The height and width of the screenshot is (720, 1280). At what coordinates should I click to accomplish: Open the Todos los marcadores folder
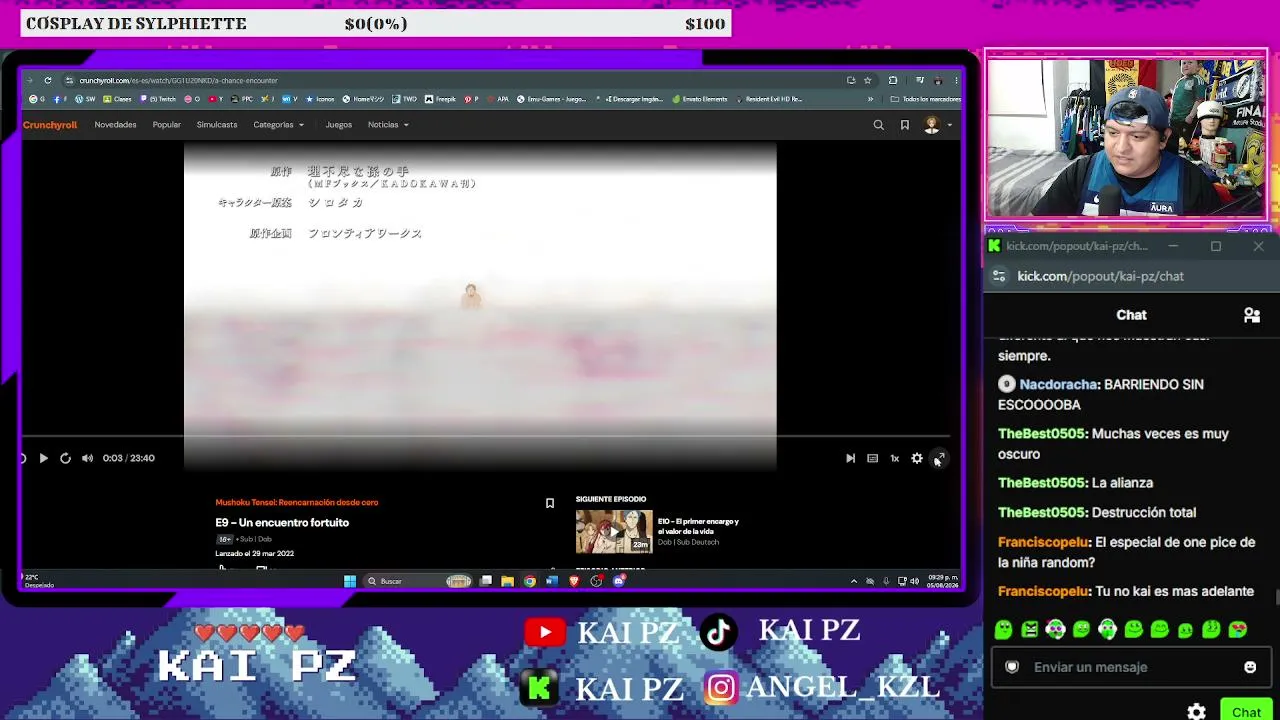coord(926,99)
